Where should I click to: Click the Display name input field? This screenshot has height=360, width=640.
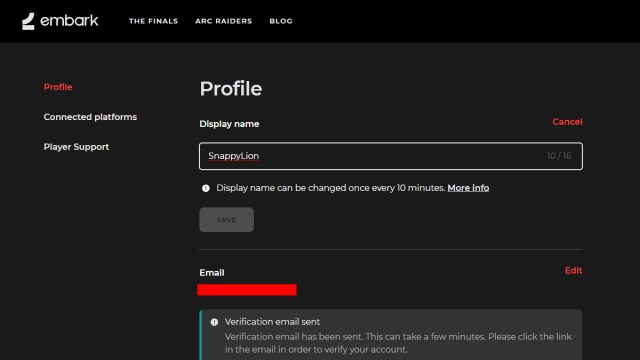[x=391, y=156]
